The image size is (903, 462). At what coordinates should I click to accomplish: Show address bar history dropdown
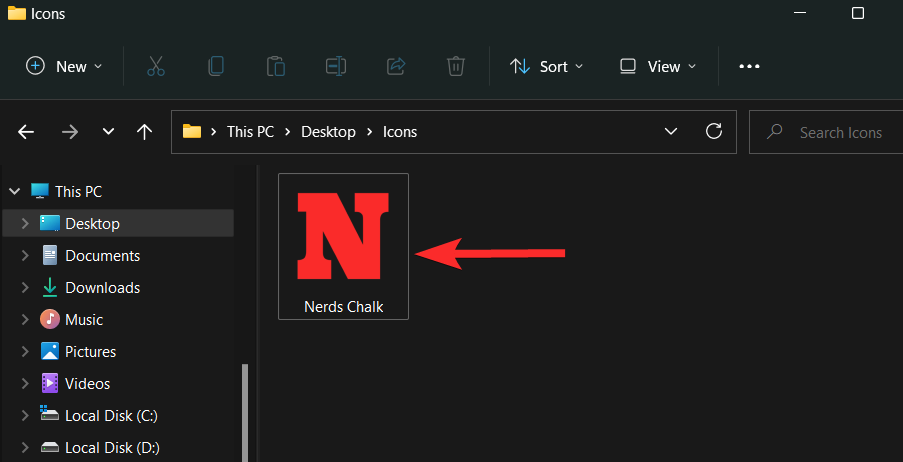671,131
